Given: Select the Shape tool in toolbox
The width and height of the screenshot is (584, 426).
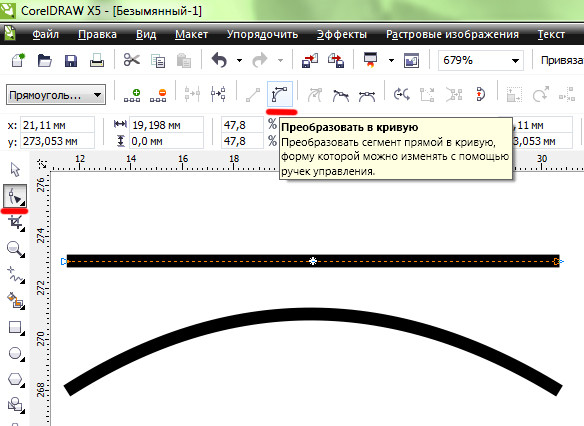Looking at the screenshot, I should (x=15, y=196).
